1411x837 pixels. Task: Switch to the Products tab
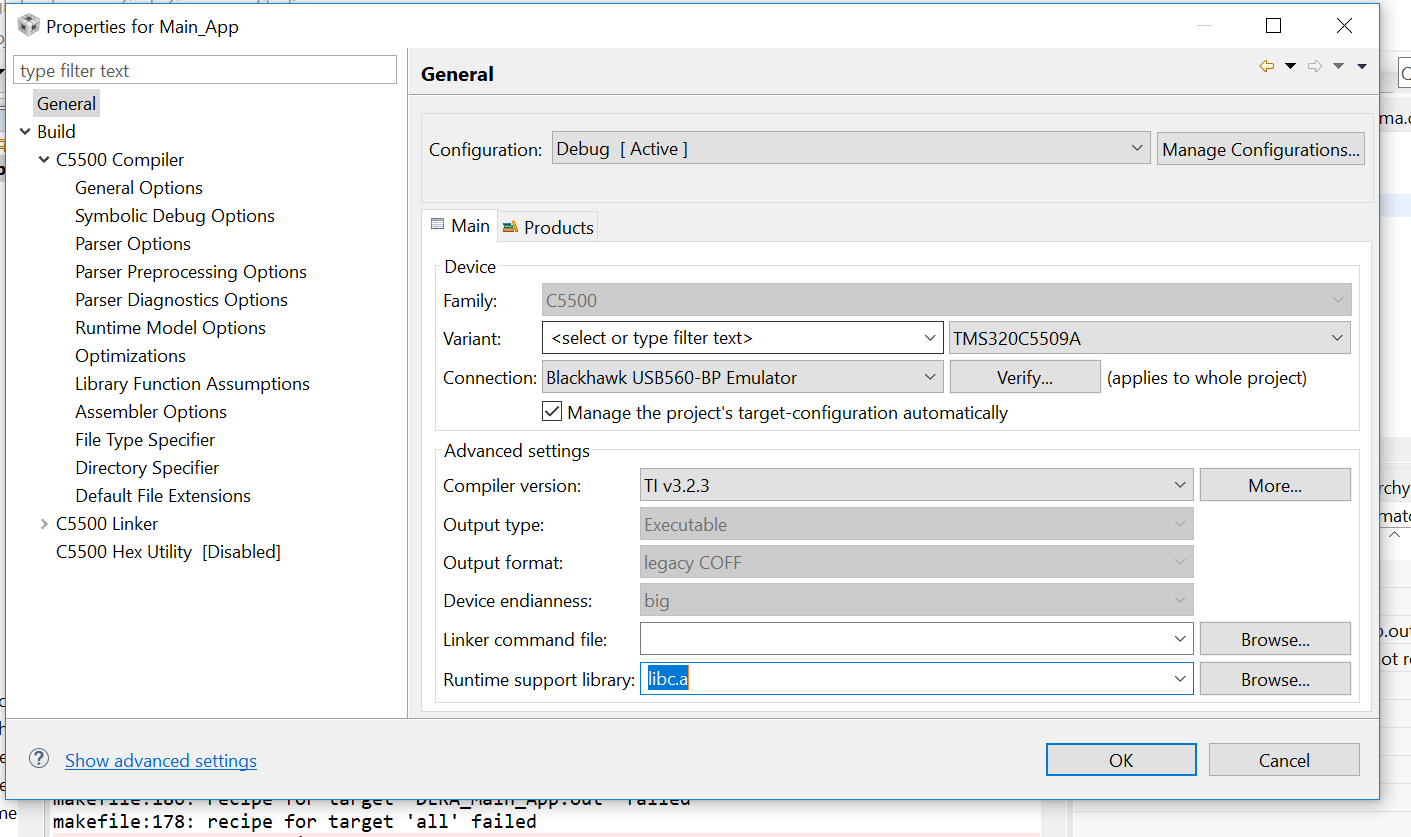[x=548, y=227]
